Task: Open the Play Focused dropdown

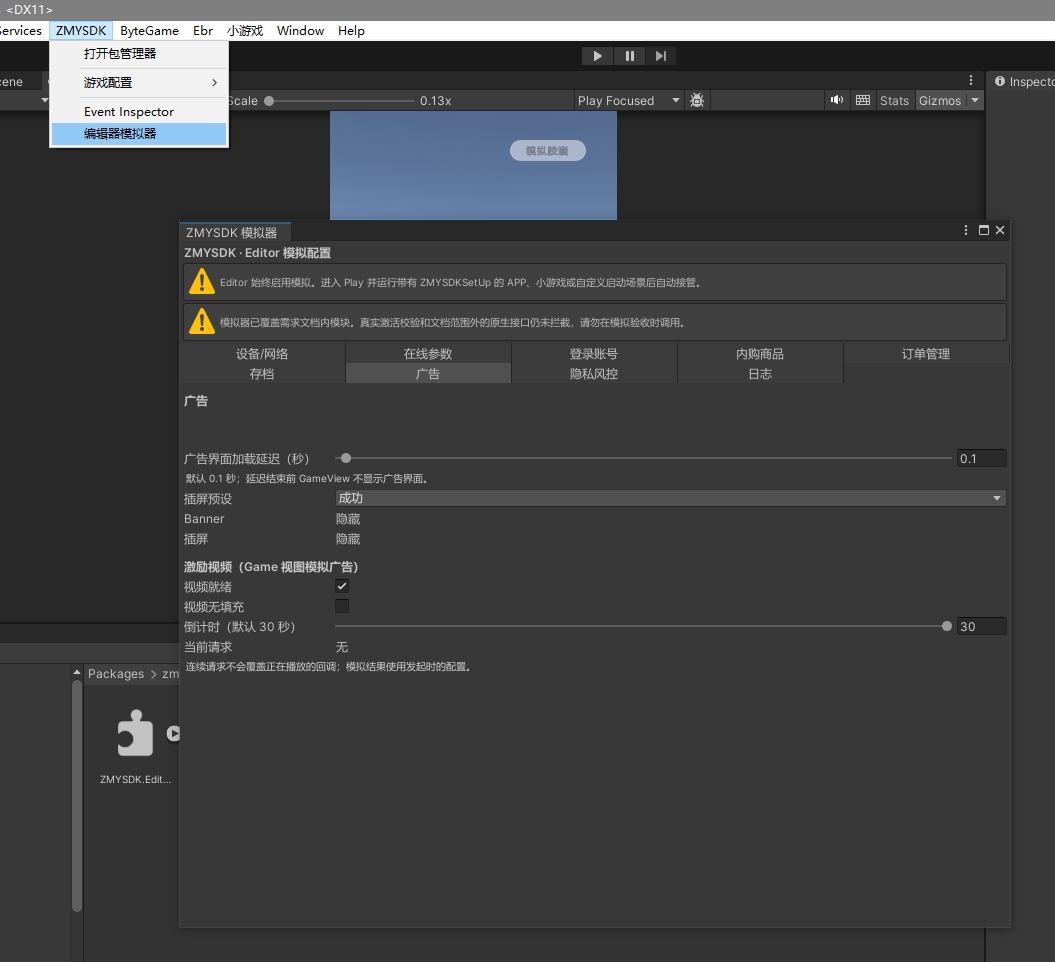Action: pos(628,100)
